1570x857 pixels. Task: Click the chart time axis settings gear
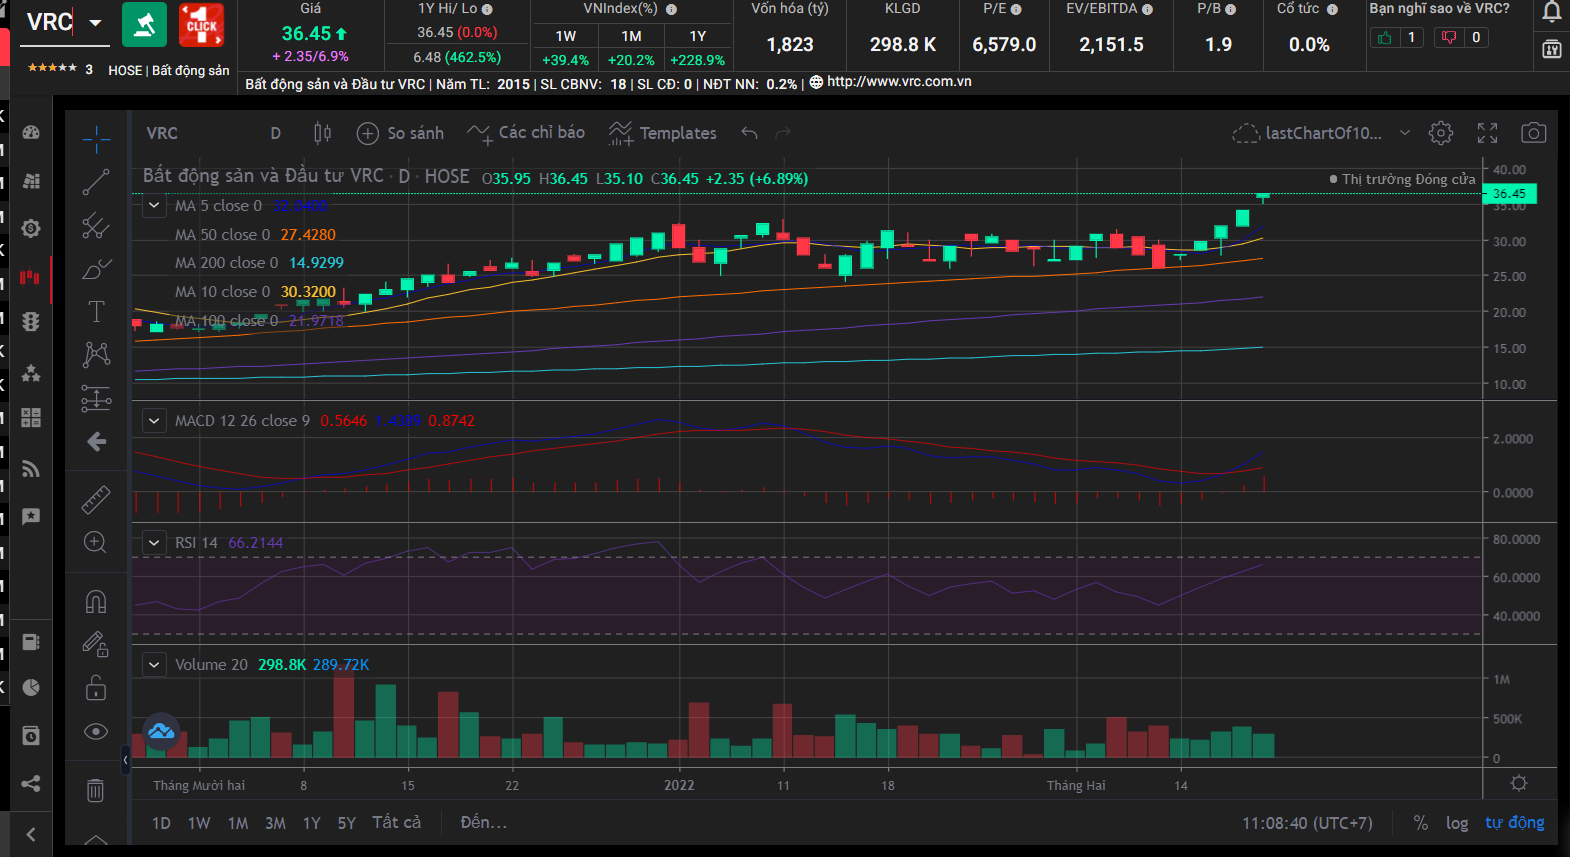1519,783
